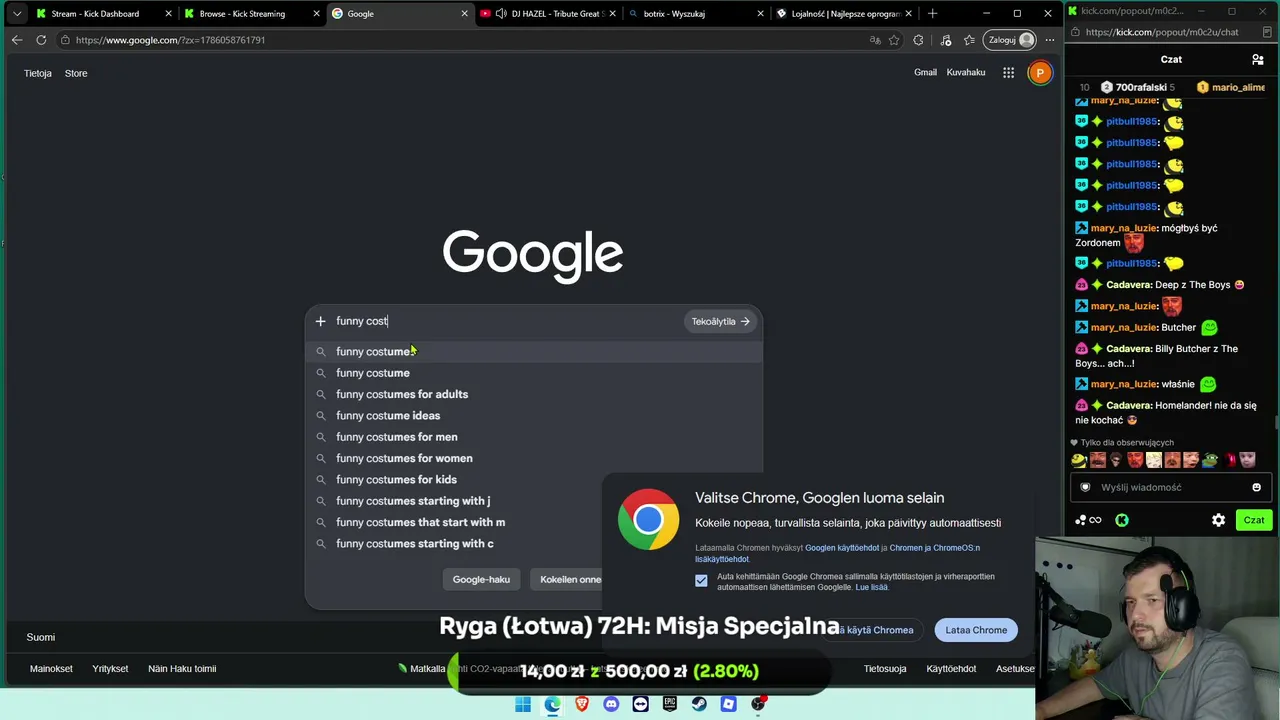Viewport: 1280px width, 720px height.
Task: Select suggestion 'funny costumes for women'
Action: click(x=534, y=458)
